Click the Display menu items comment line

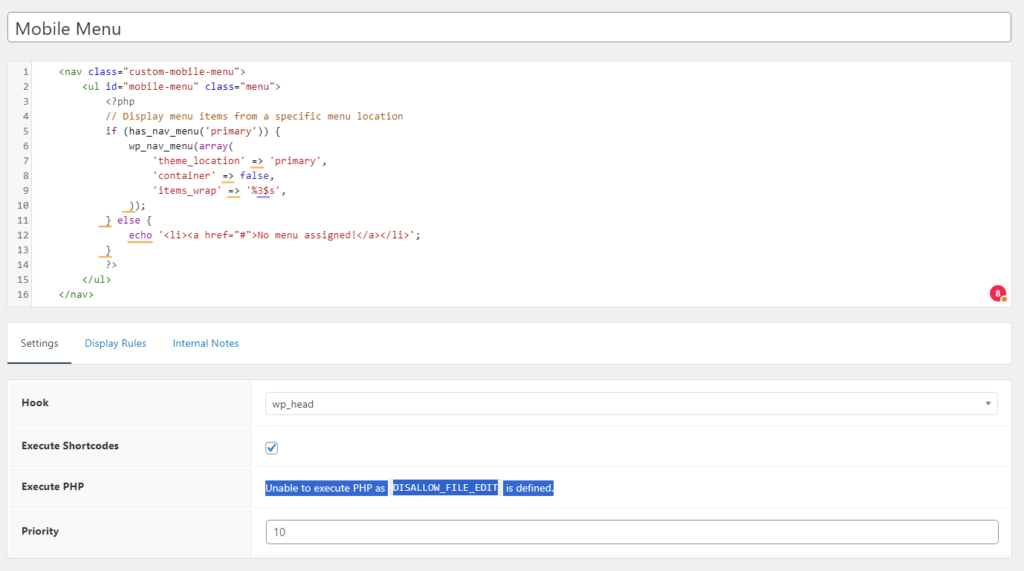[x=254, y=116]
